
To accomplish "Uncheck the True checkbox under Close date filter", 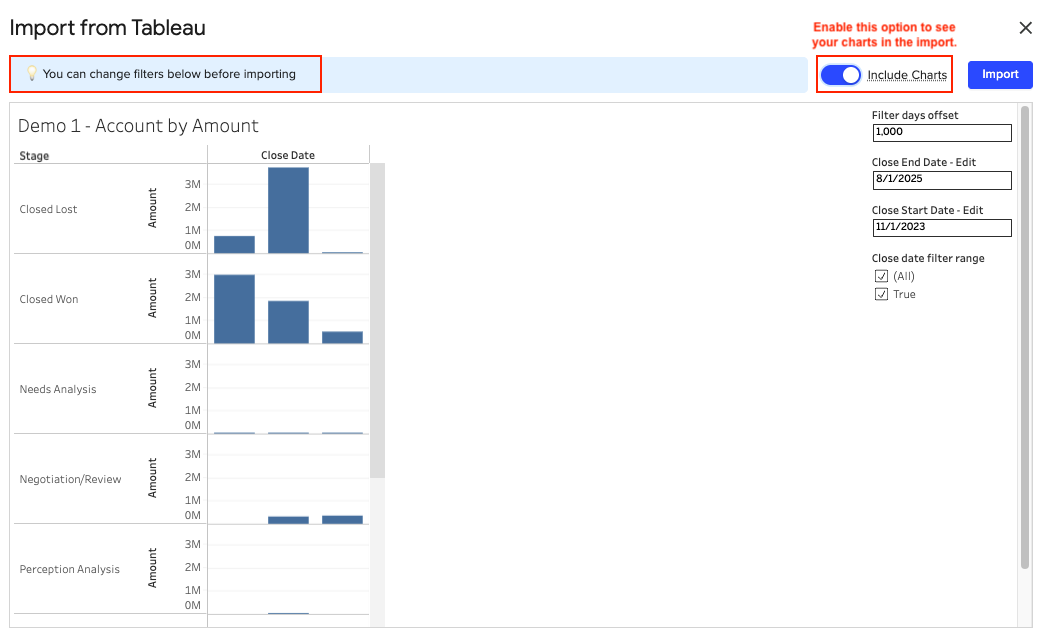I will [880, 293].
